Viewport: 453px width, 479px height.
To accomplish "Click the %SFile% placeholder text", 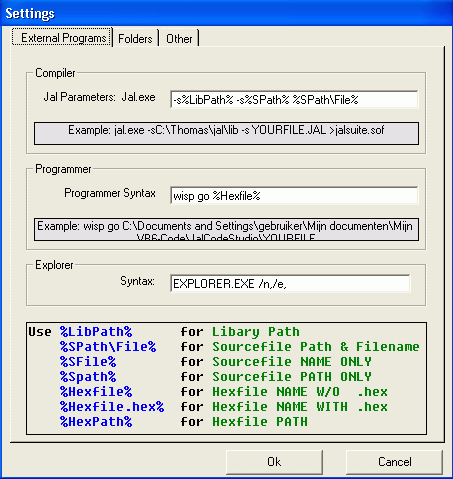I will pyautogui.click(x=88, y=362).
